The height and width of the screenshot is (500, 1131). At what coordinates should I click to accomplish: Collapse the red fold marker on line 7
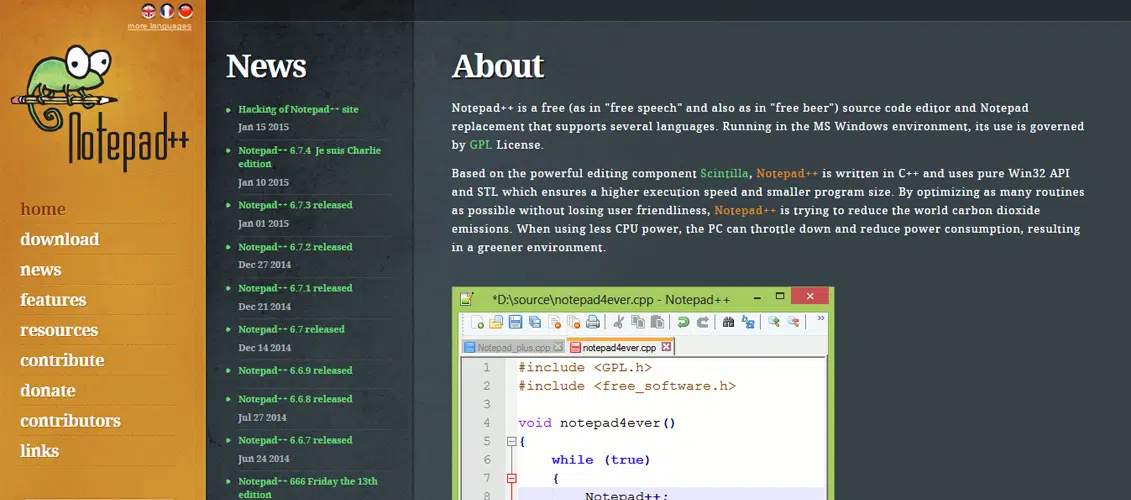pyautogui.click(x=511, y=478)
